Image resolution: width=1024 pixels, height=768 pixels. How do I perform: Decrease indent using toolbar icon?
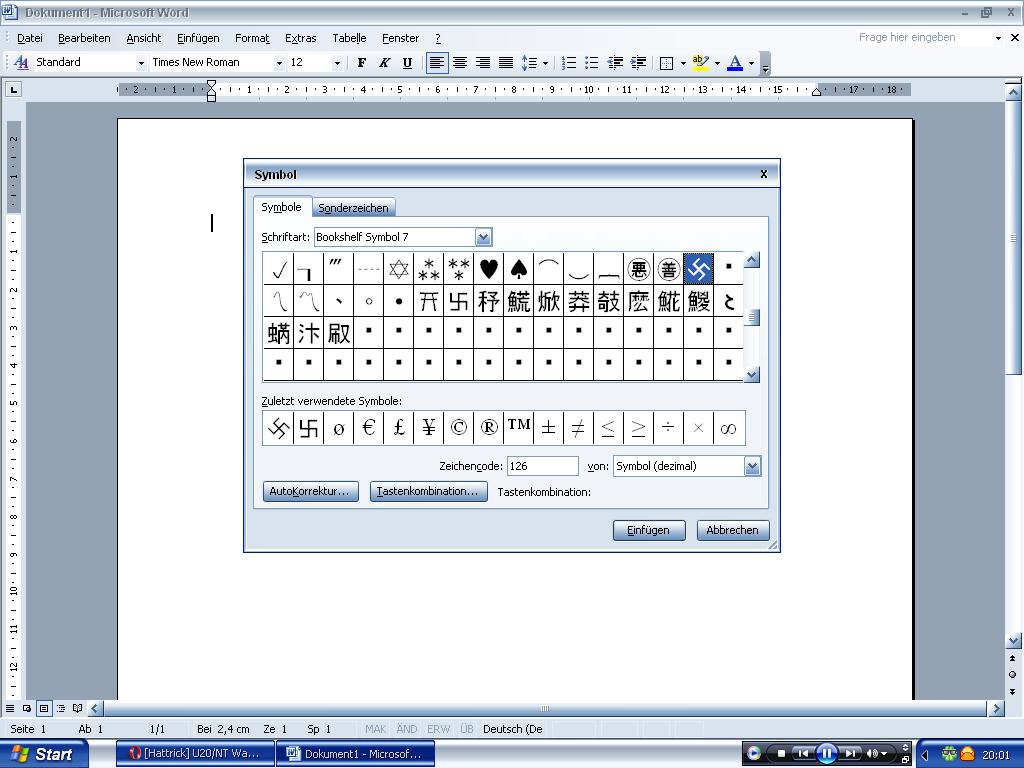click(x=615, y=63)
